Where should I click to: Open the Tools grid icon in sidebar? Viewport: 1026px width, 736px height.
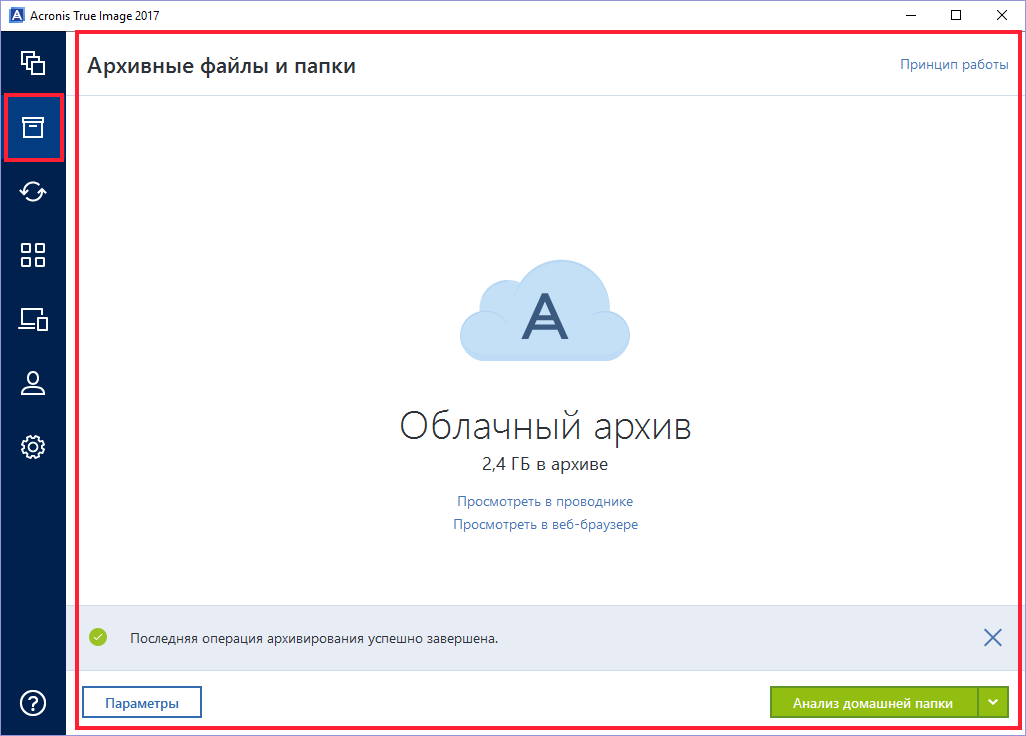click(33, 255)
